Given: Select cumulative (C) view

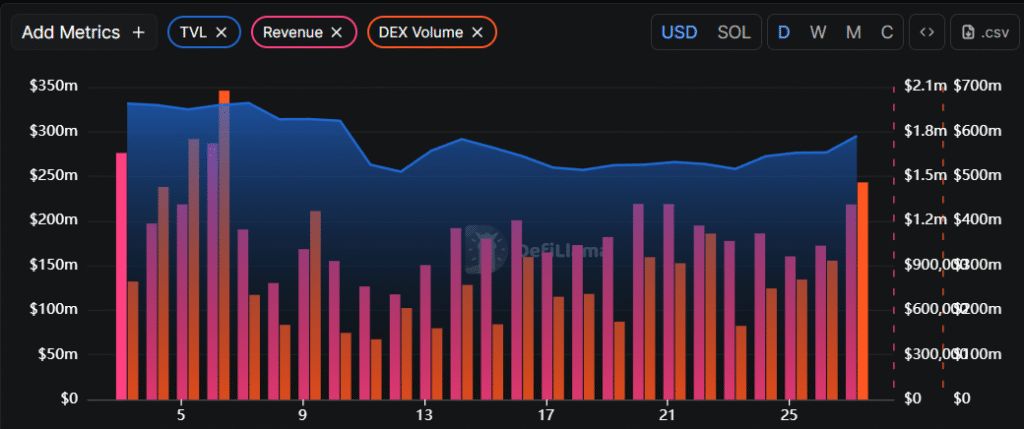Looking at the screenshot, I should tap(886, 32).
